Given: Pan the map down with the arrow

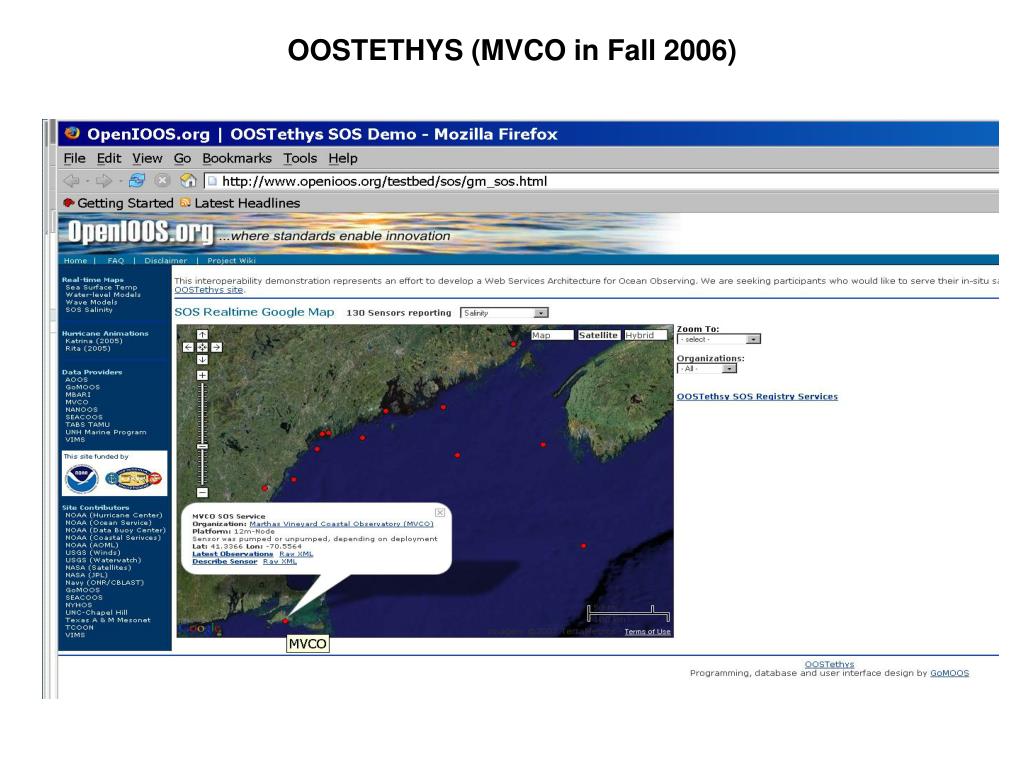Looking at the screenshot, I should coord(202,360).
